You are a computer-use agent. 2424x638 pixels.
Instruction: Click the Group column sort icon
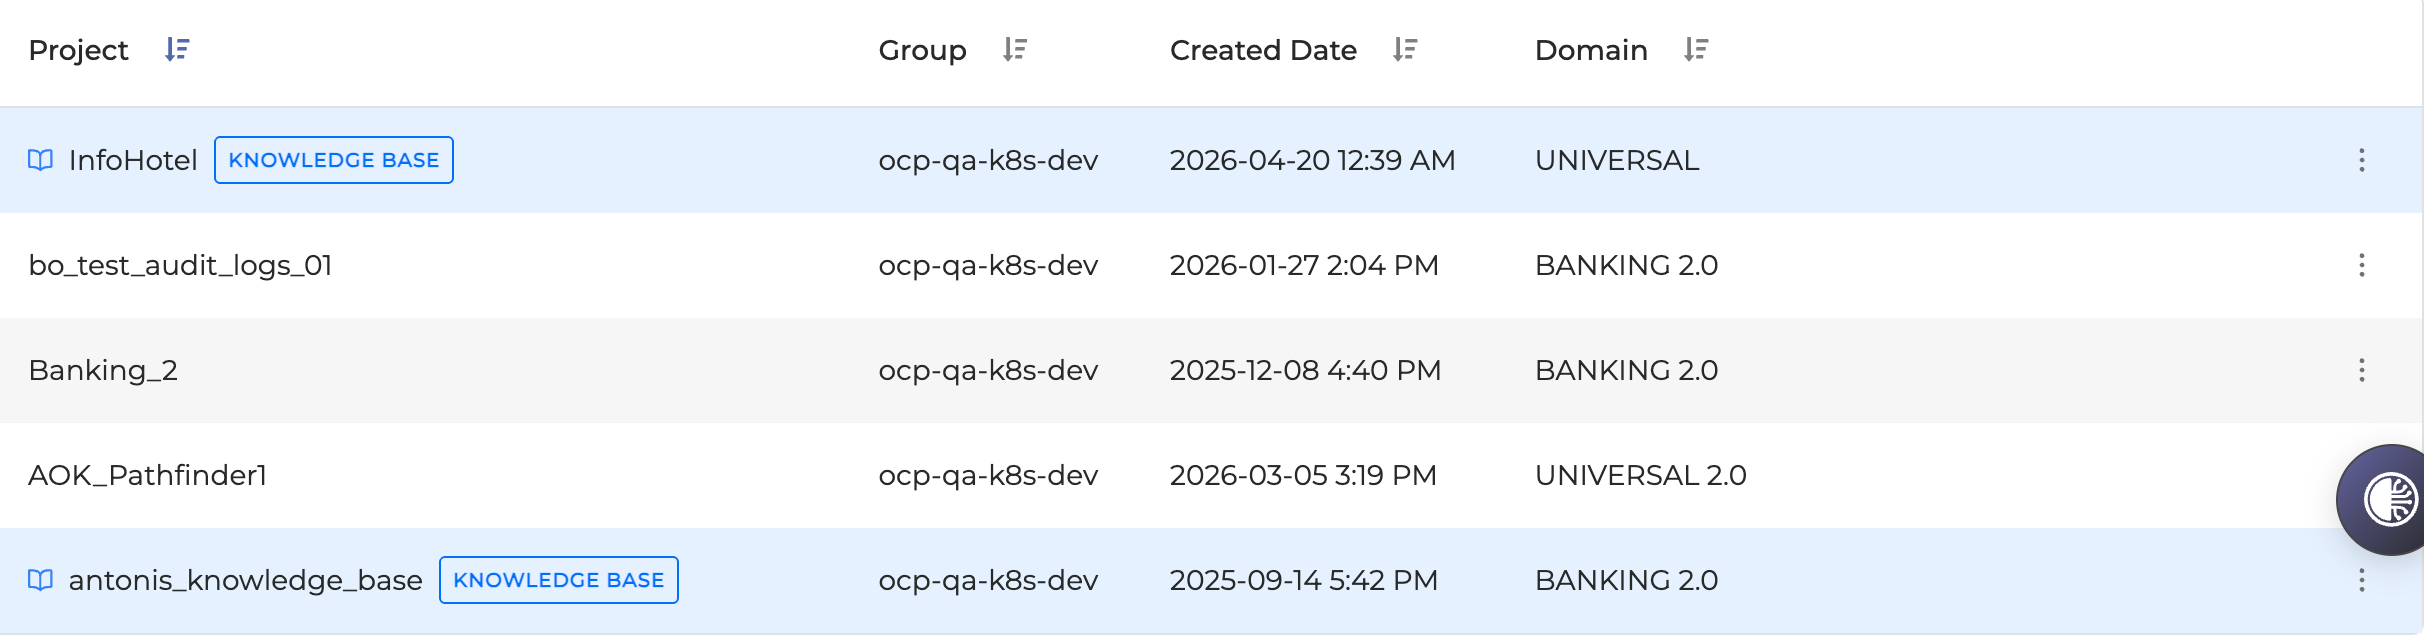[x=1015, y=50]
